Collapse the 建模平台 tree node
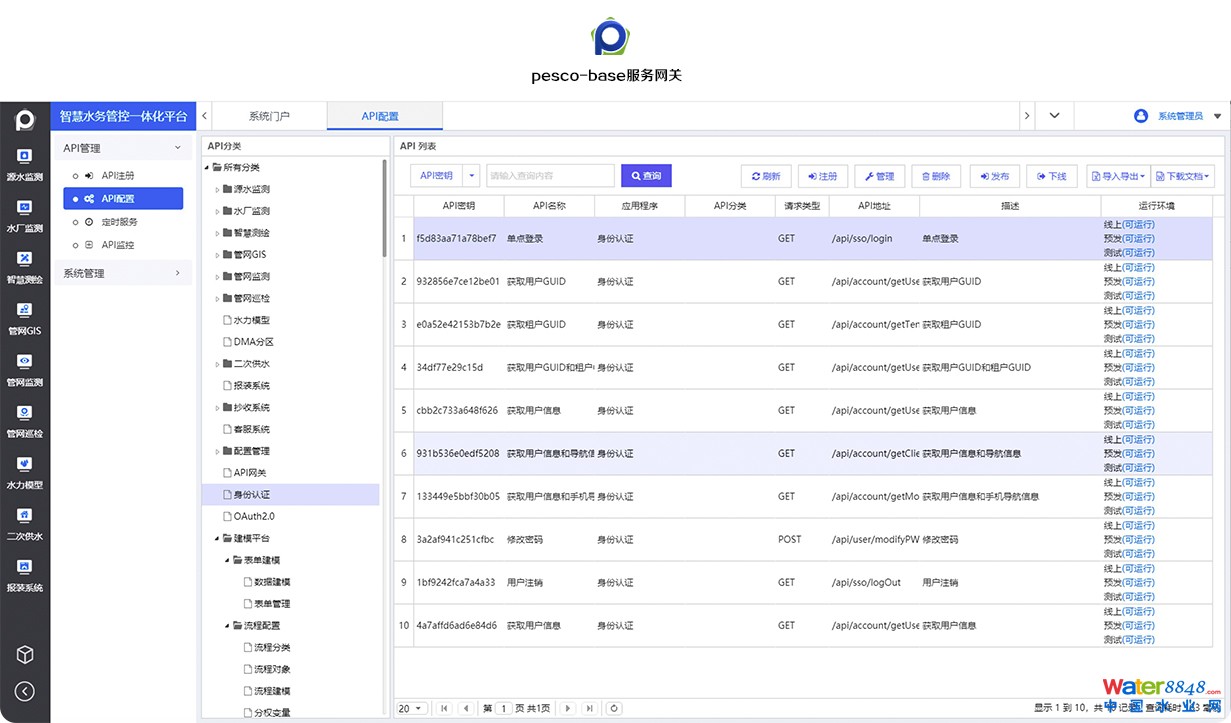This screenshot has height=723, width=1231. click(x=218, y=538)
